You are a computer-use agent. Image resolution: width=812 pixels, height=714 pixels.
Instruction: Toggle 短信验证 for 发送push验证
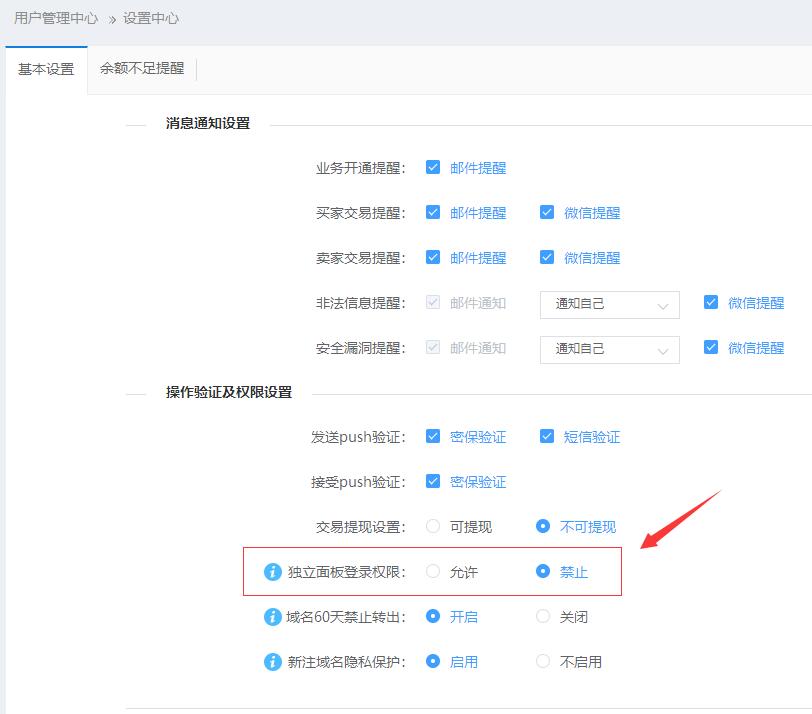548,436
